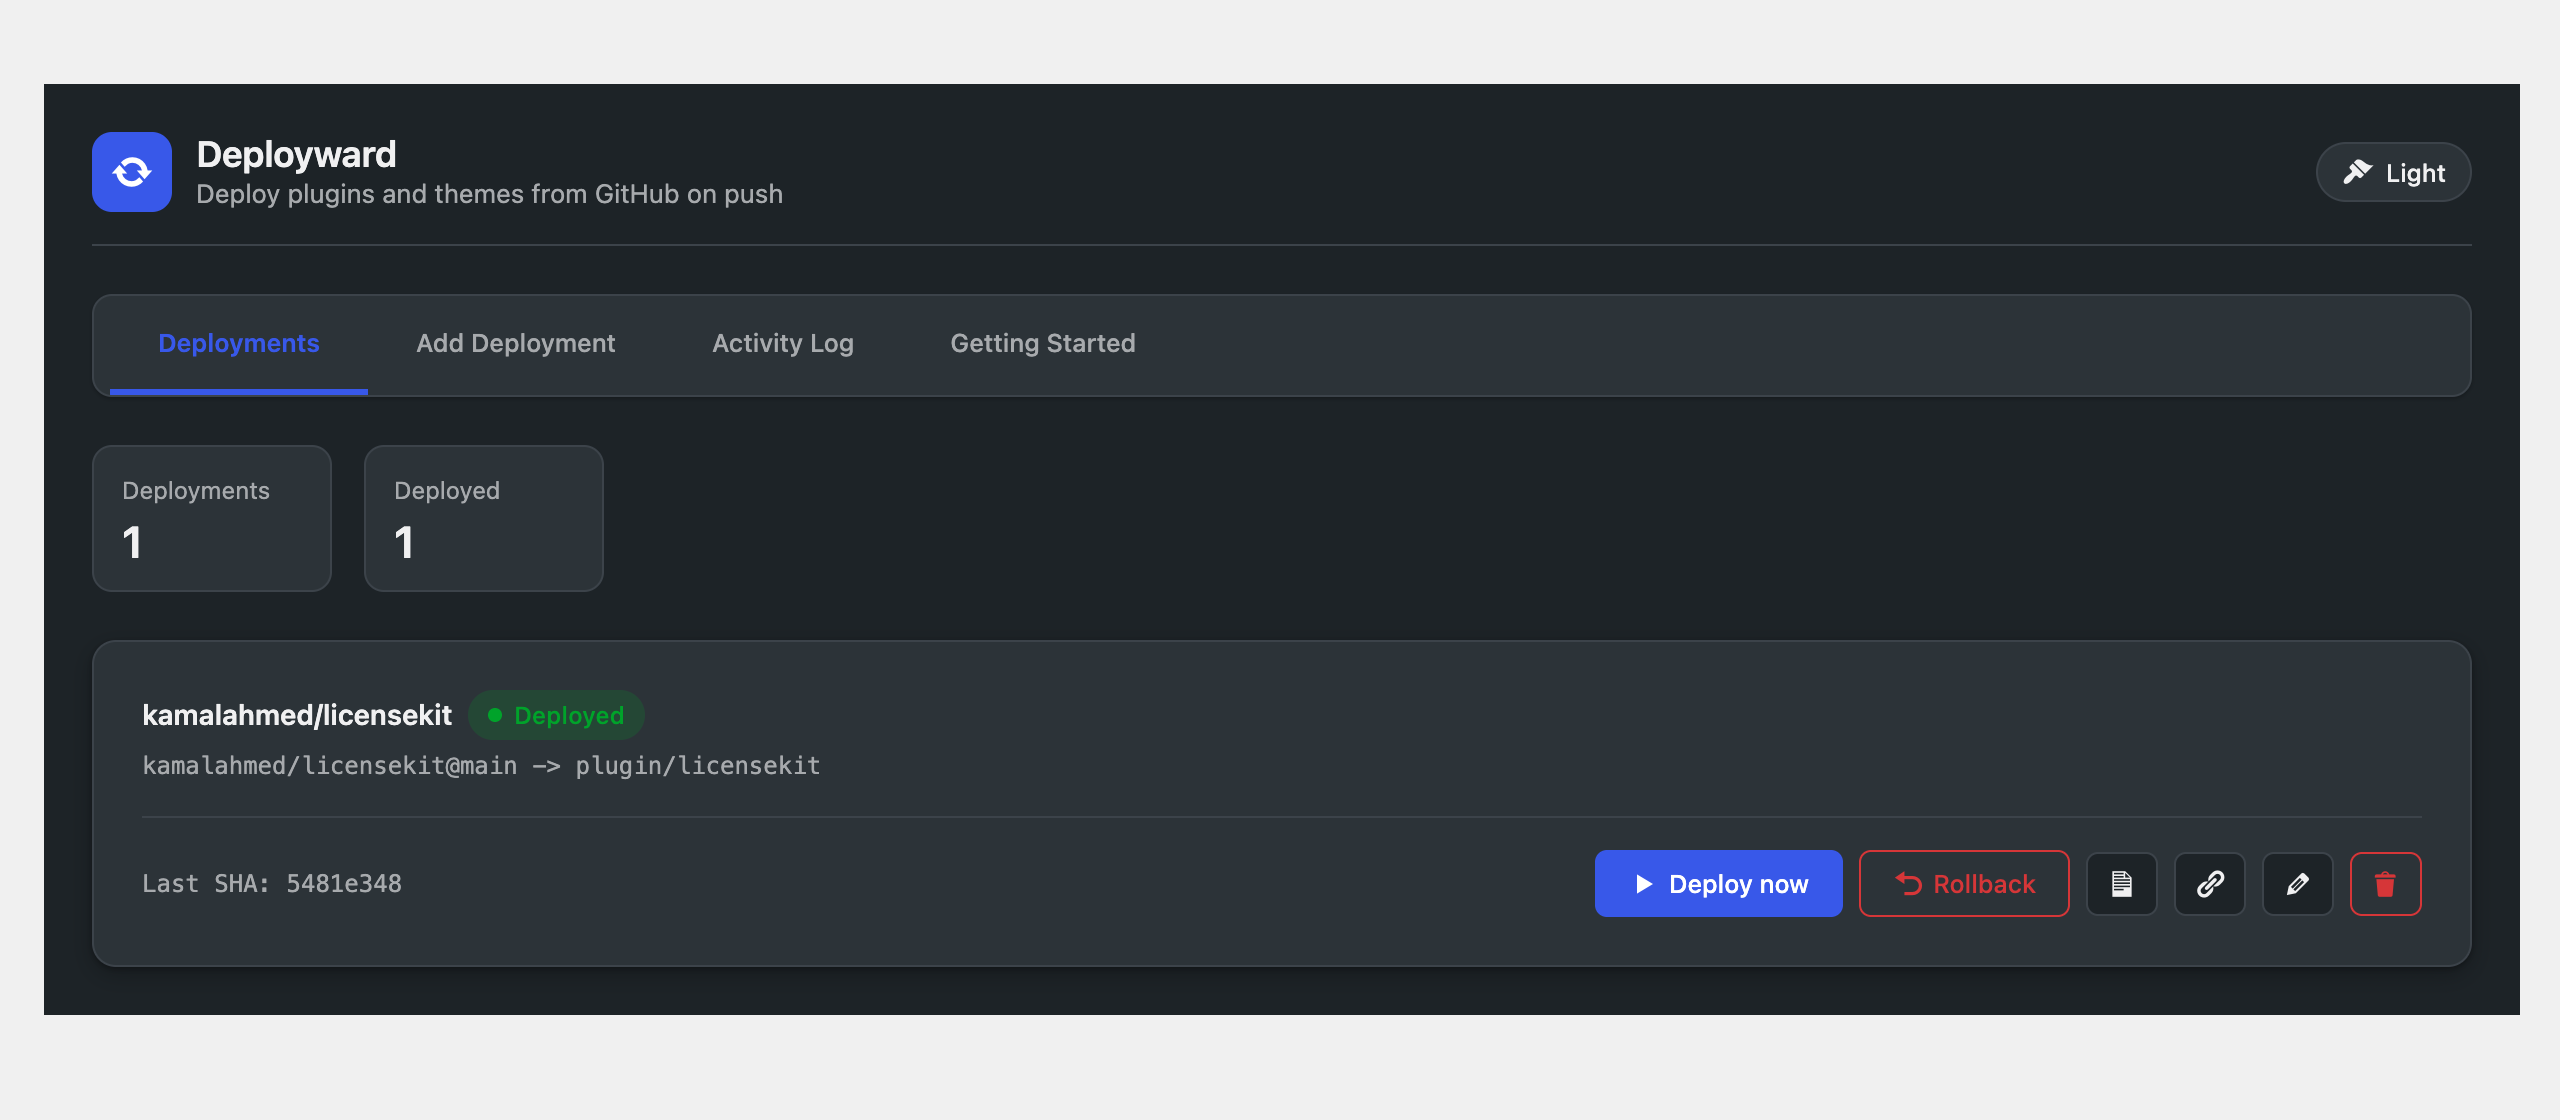Screen dimensions: 2560x1120
Task: Switch to the Activity Log tab
Action: [x=783, y=343]
